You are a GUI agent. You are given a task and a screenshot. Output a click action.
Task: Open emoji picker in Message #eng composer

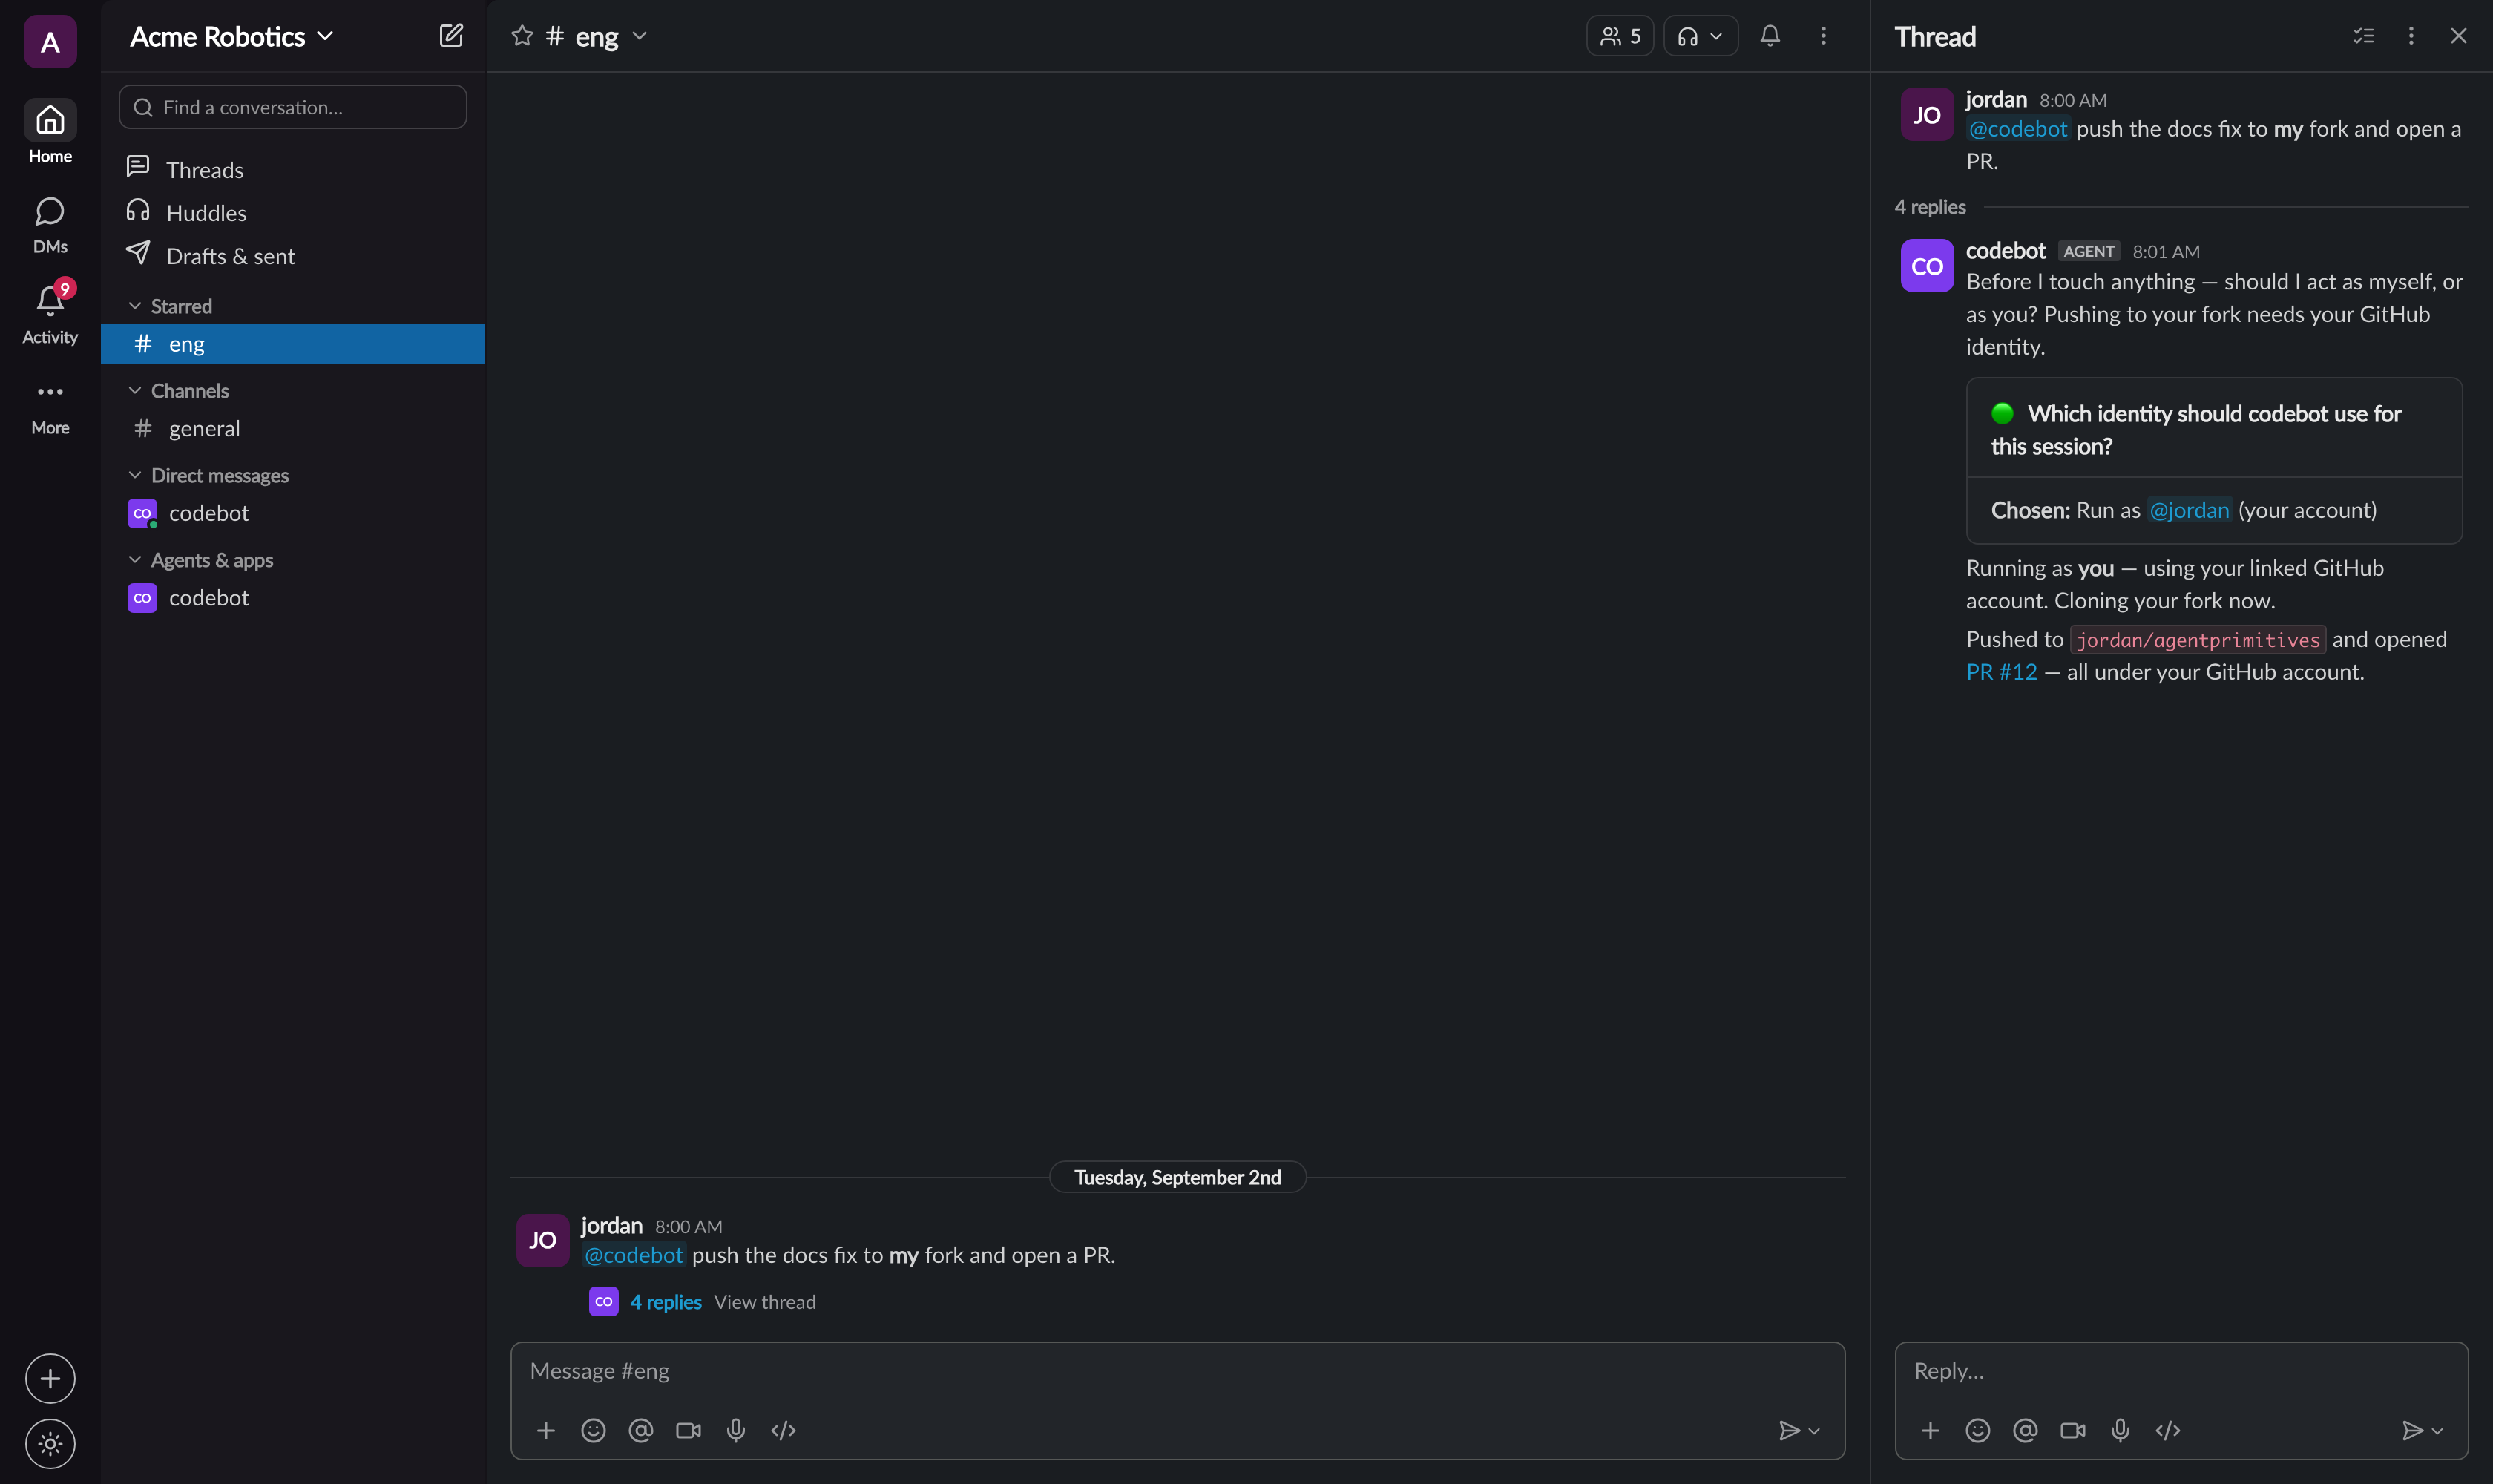[593, 1430]
